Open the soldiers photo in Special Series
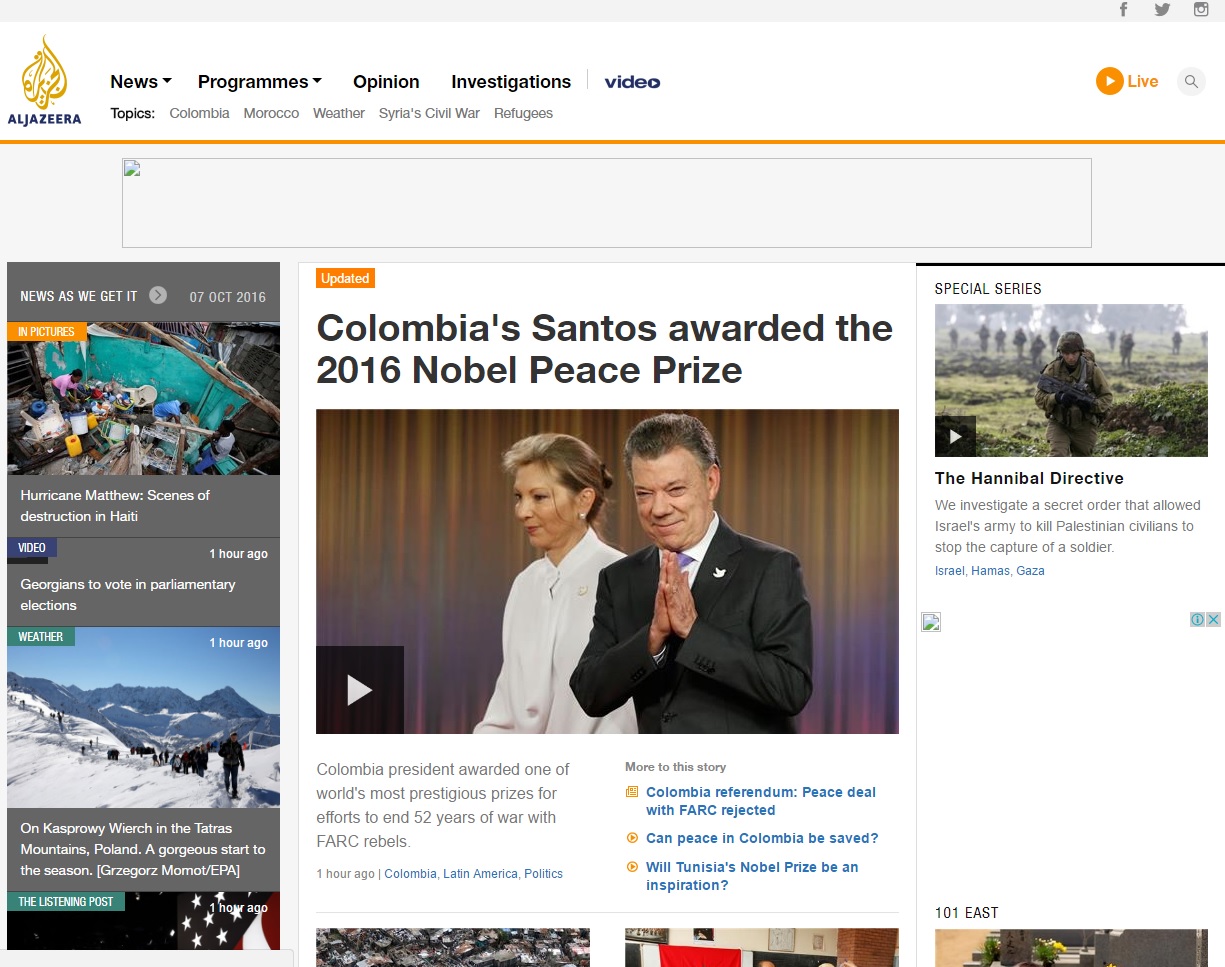This screenshot has width=1225, height=967. point(1071,380)
